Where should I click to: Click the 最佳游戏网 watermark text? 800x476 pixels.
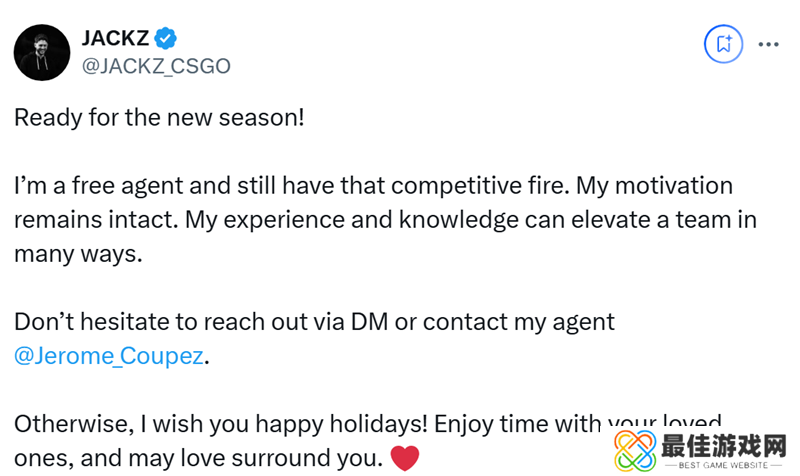click(727, 440)
